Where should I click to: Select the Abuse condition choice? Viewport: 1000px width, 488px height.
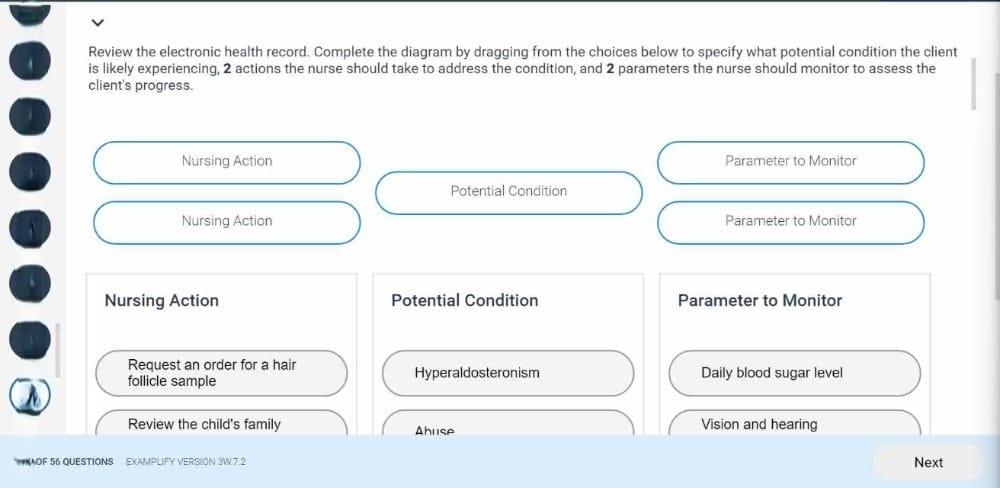[x=507, y=429]
